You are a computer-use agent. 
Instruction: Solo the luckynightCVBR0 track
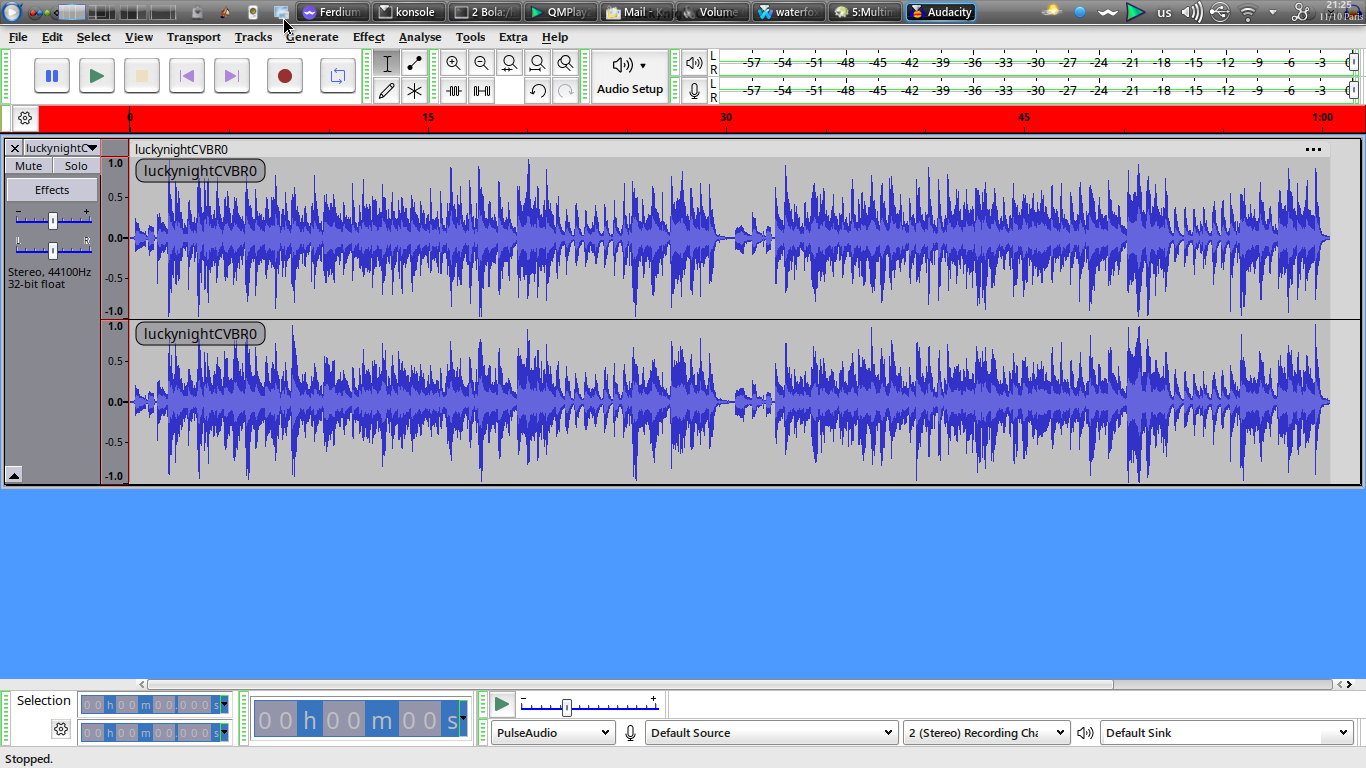pyautogui.click(x=76, y=166)
